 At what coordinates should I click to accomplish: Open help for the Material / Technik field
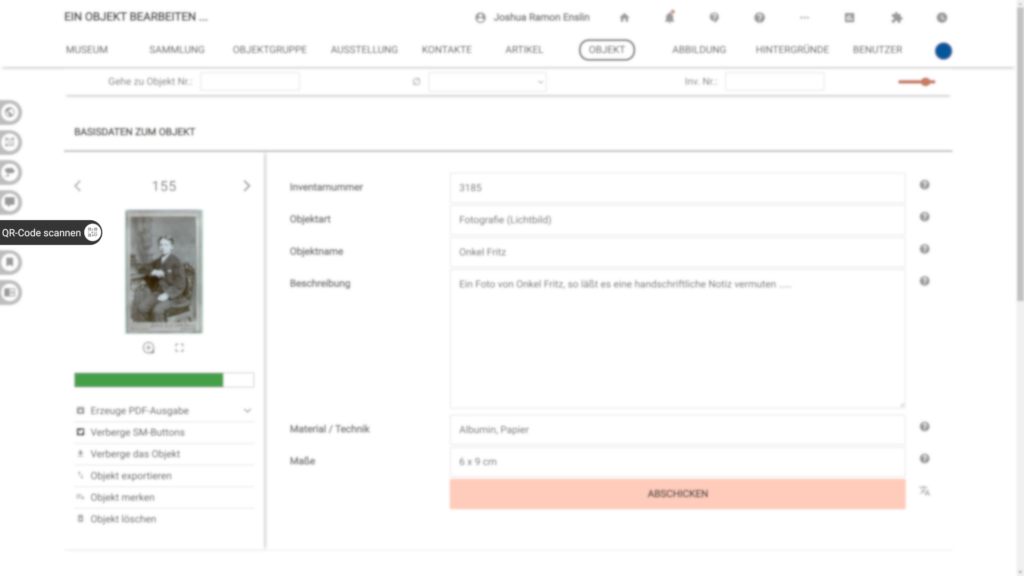click(x=925, y=426)
